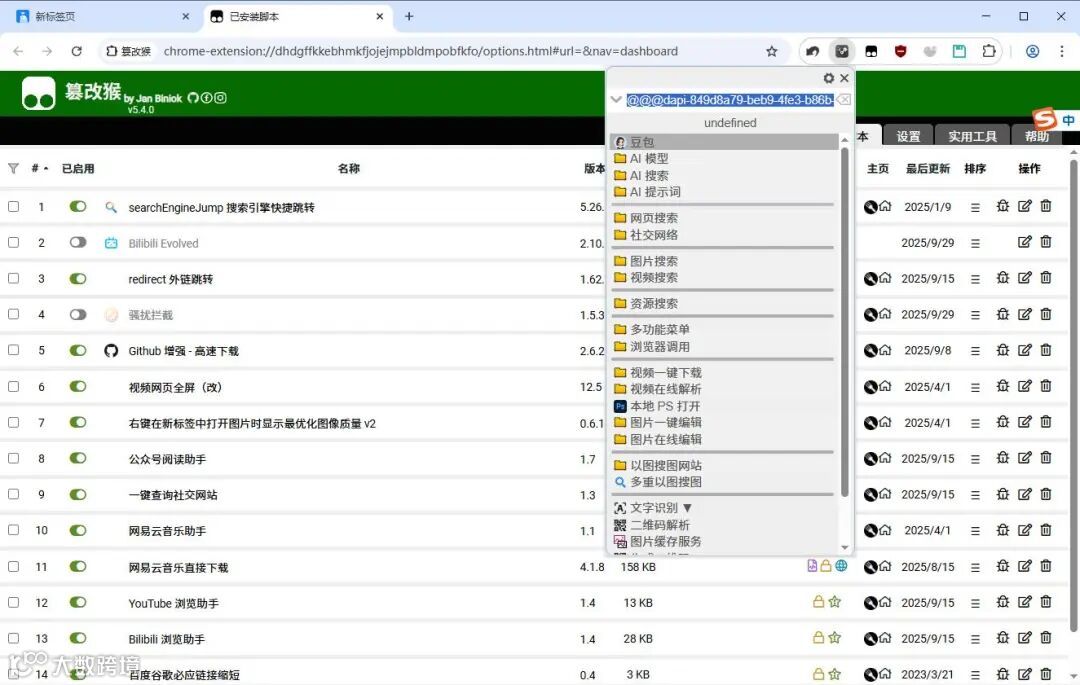Reload the current page
Image resolution: width=1080 pixels, height=685 pixels.
coord(76,51)
